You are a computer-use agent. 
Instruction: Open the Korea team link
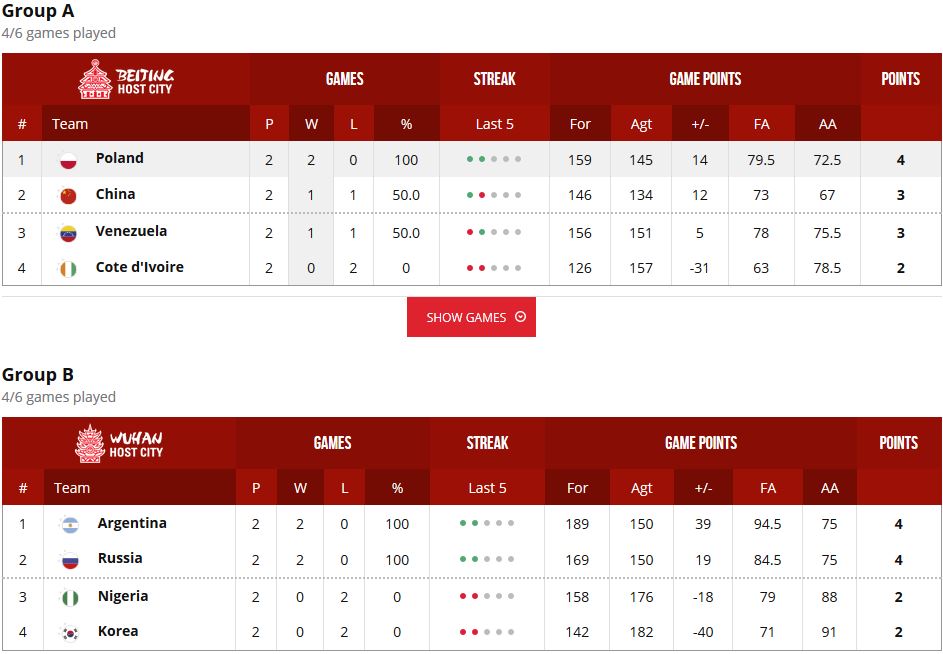(118, 631)
